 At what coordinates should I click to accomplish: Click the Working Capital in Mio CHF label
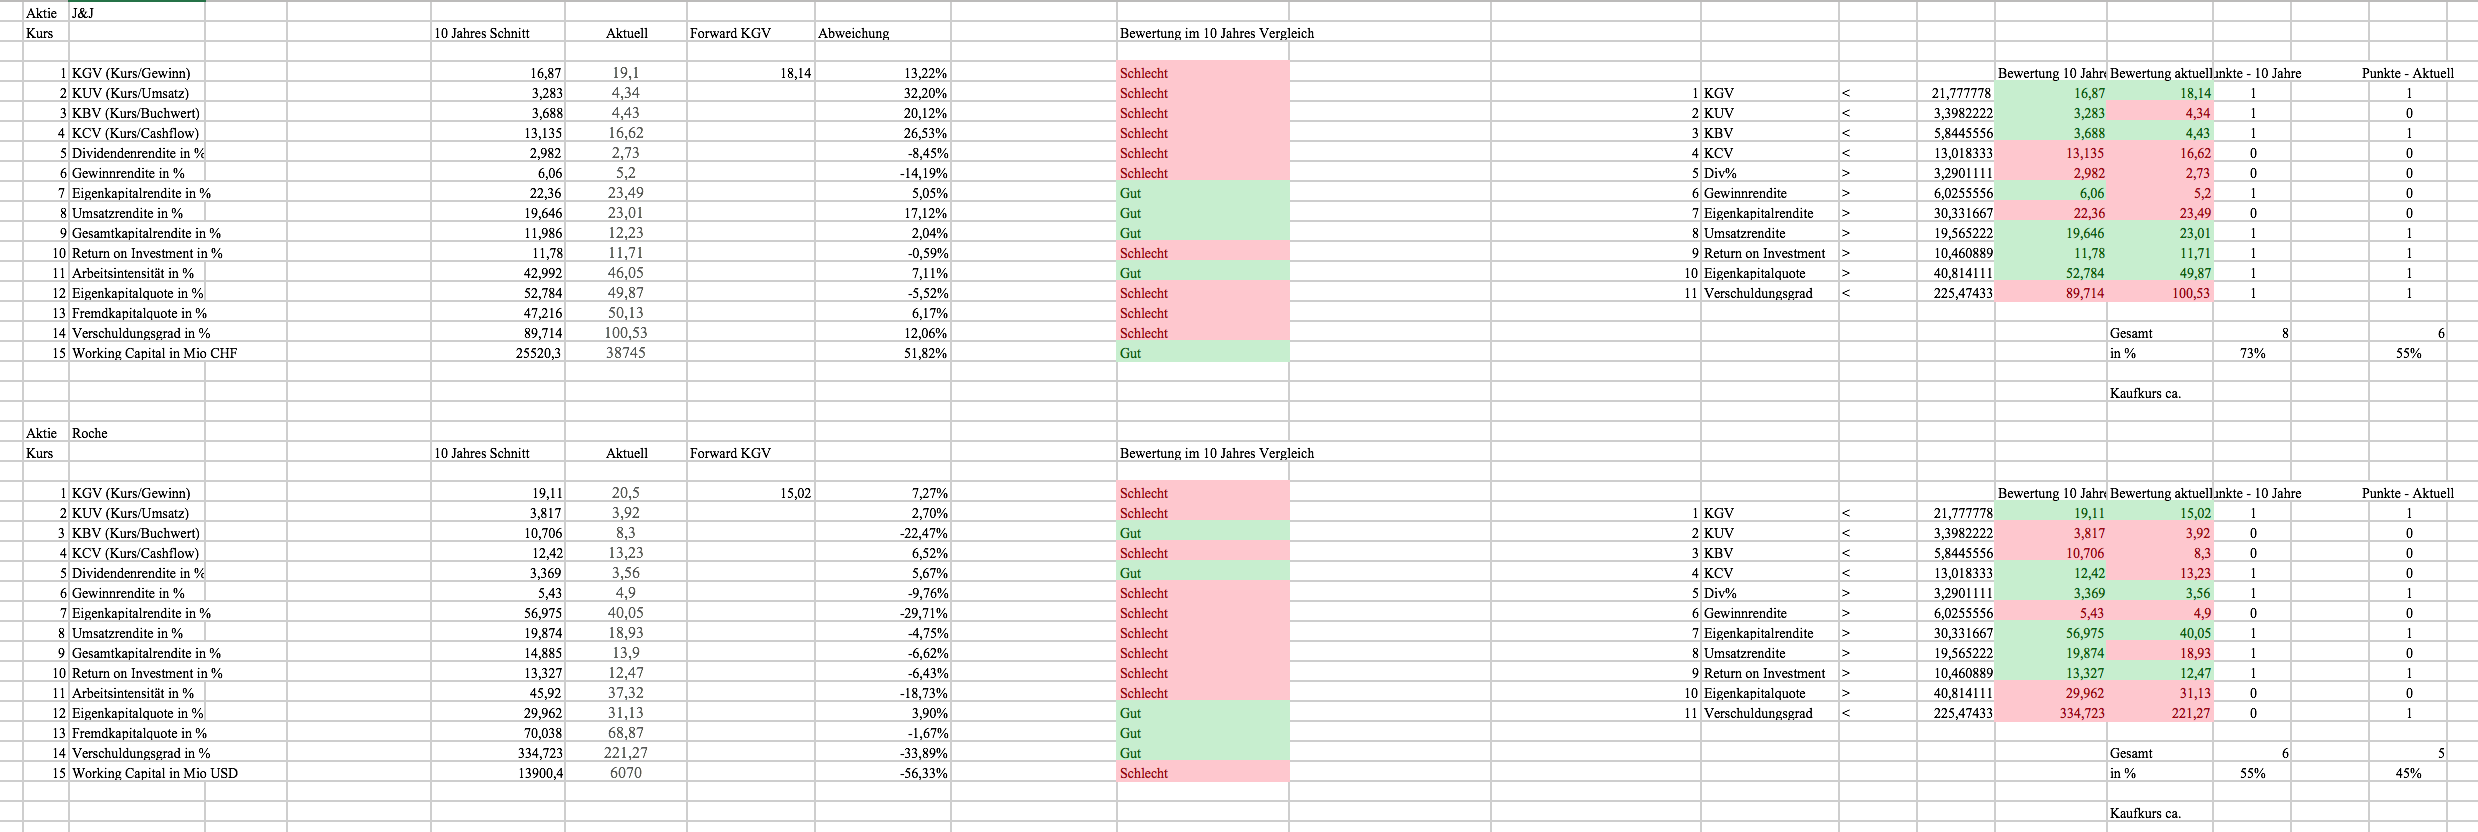coord(154,353)
